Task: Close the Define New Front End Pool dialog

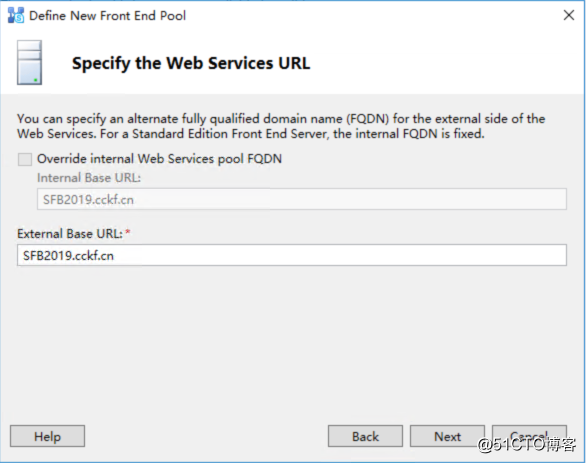Action: (569, 15)
